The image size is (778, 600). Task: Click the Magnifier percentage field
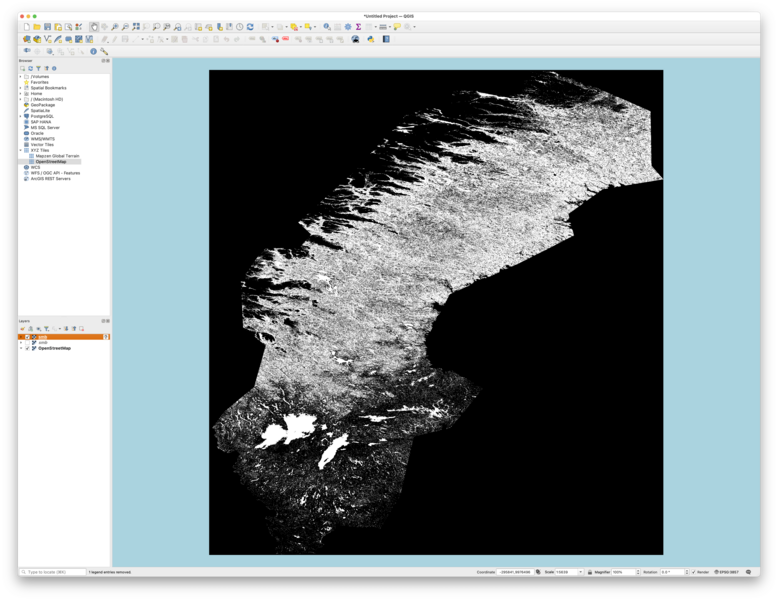pyautogui.click(x=623, y=572)
